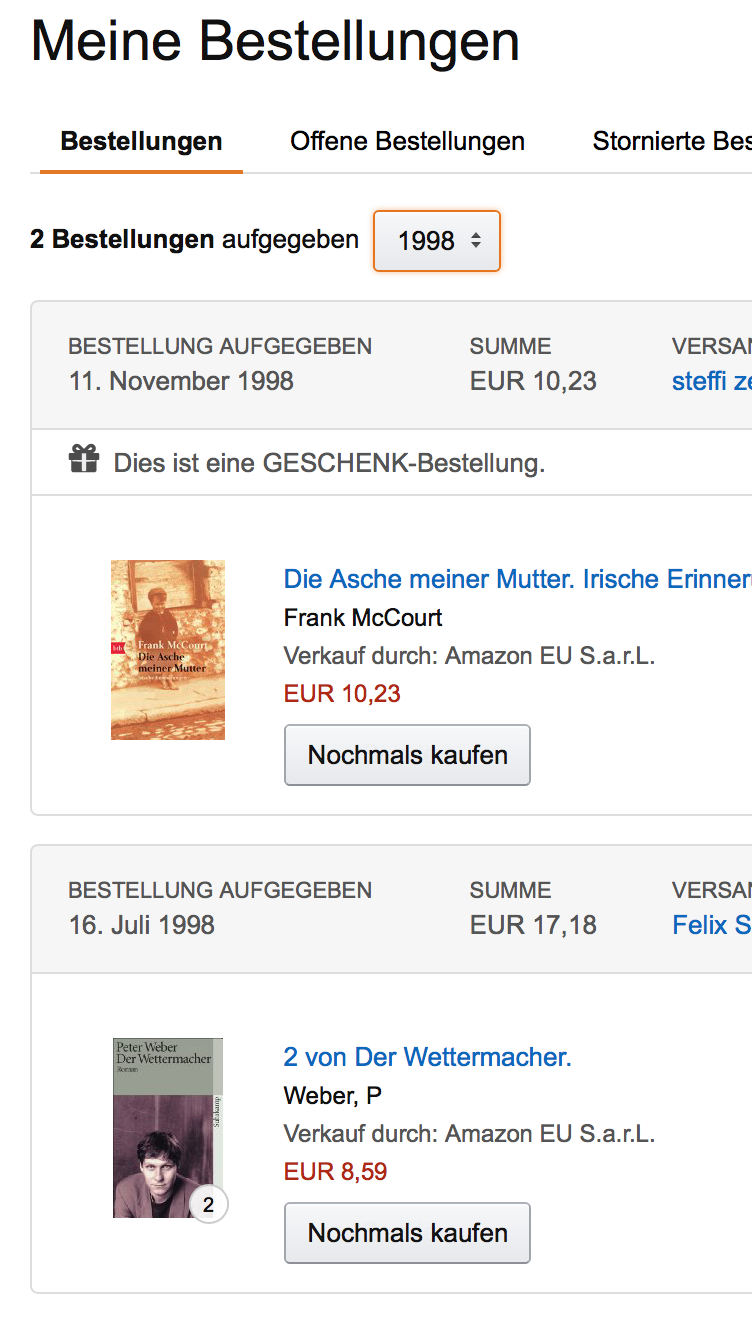Switch to the Bestellungen tab

(141, 142)
